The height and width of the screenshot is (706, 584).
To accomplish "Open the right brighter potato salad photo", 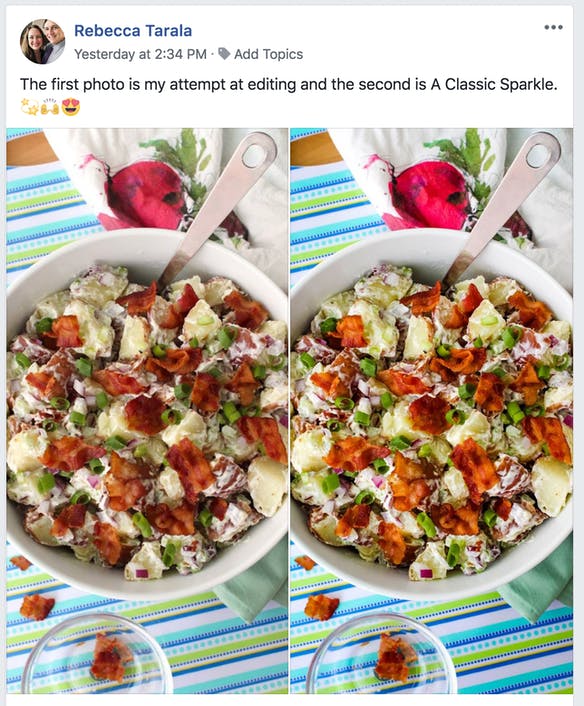I will (x=432, y=411).
